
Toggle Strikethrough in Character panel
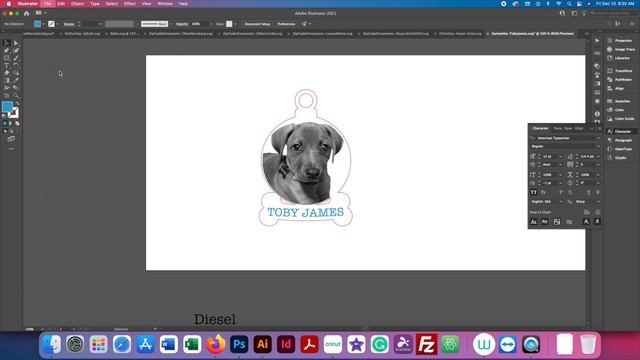(x=598, y=192)
